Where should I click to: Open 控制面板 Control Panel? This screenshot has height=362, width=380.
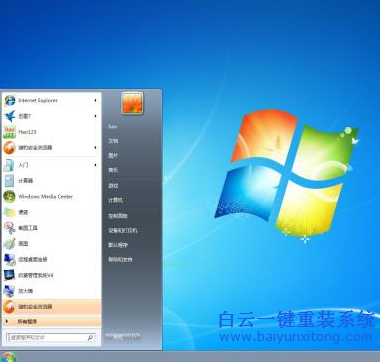point(118,216)
